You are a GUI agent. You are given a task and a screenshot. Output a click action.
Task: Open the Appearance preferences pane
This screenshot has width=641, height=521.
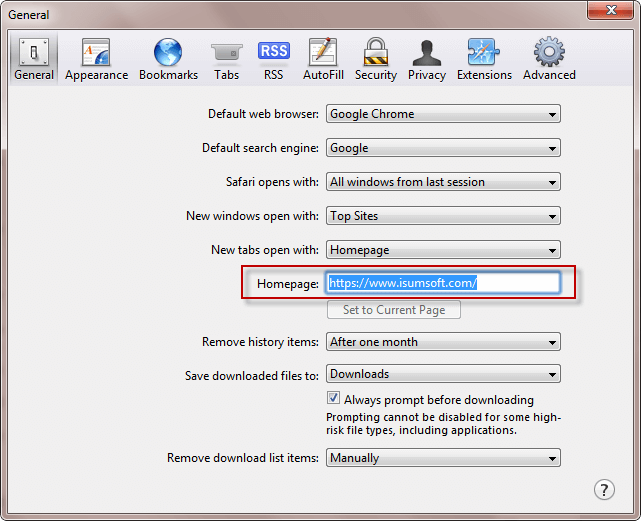coord(96,58)
